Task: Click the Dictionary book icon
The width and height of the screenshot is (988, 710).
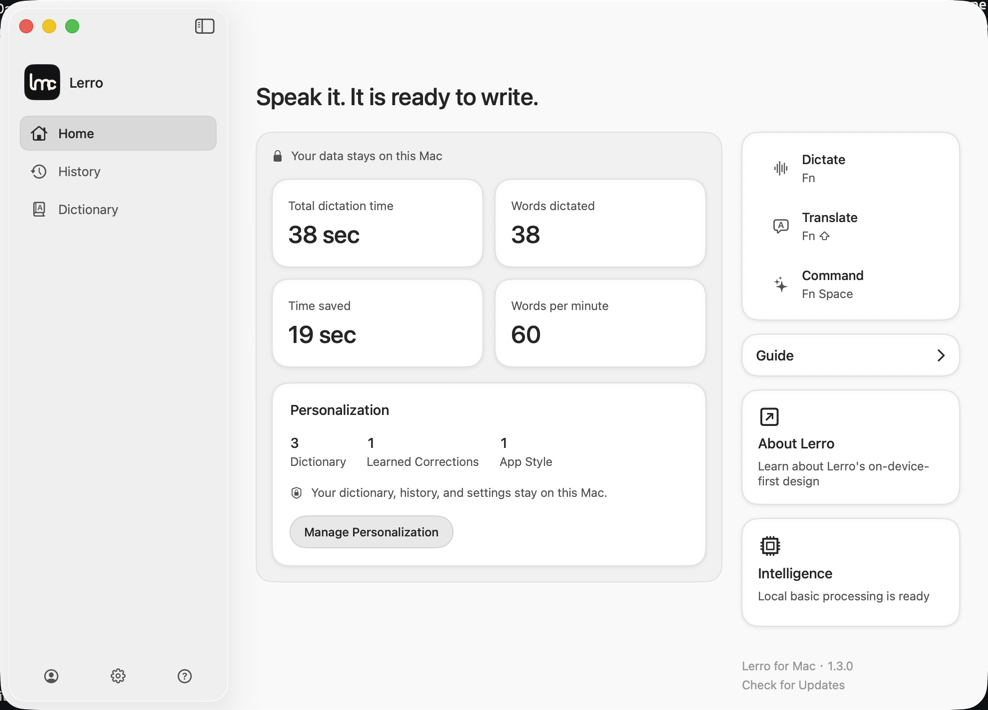Action: 39,209
